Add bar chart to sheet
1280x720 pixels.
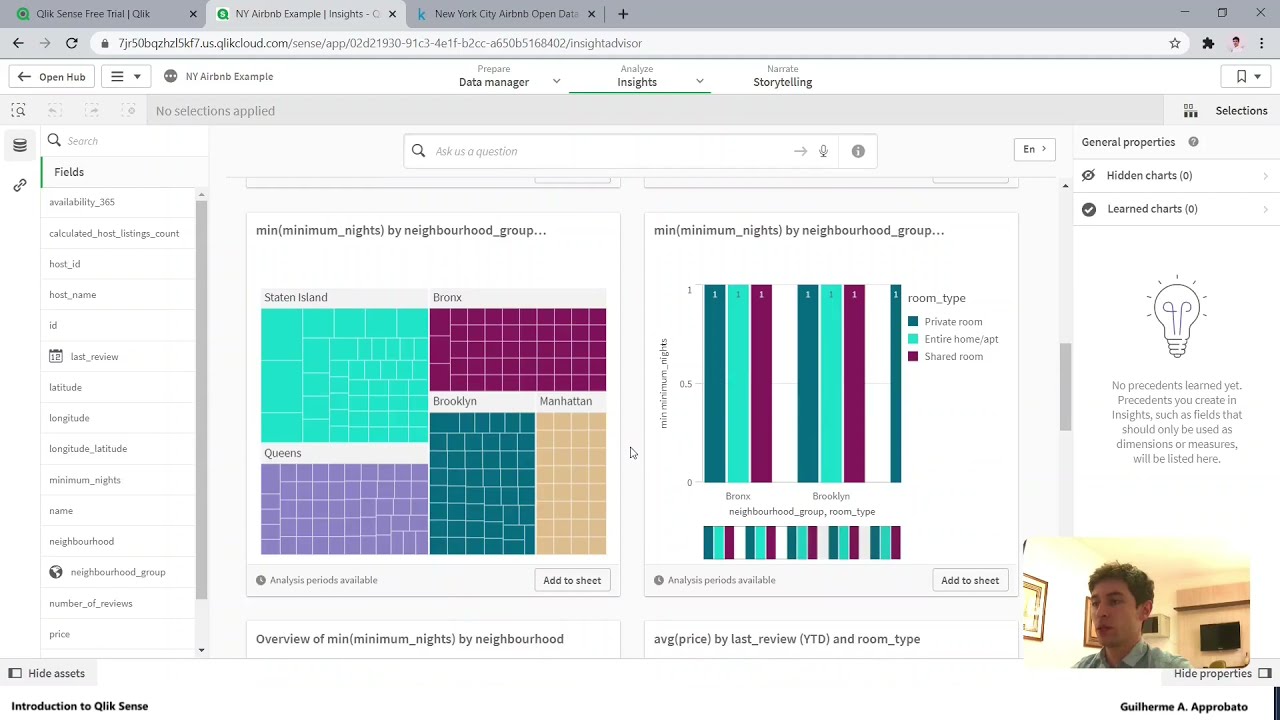pos(970,580)
